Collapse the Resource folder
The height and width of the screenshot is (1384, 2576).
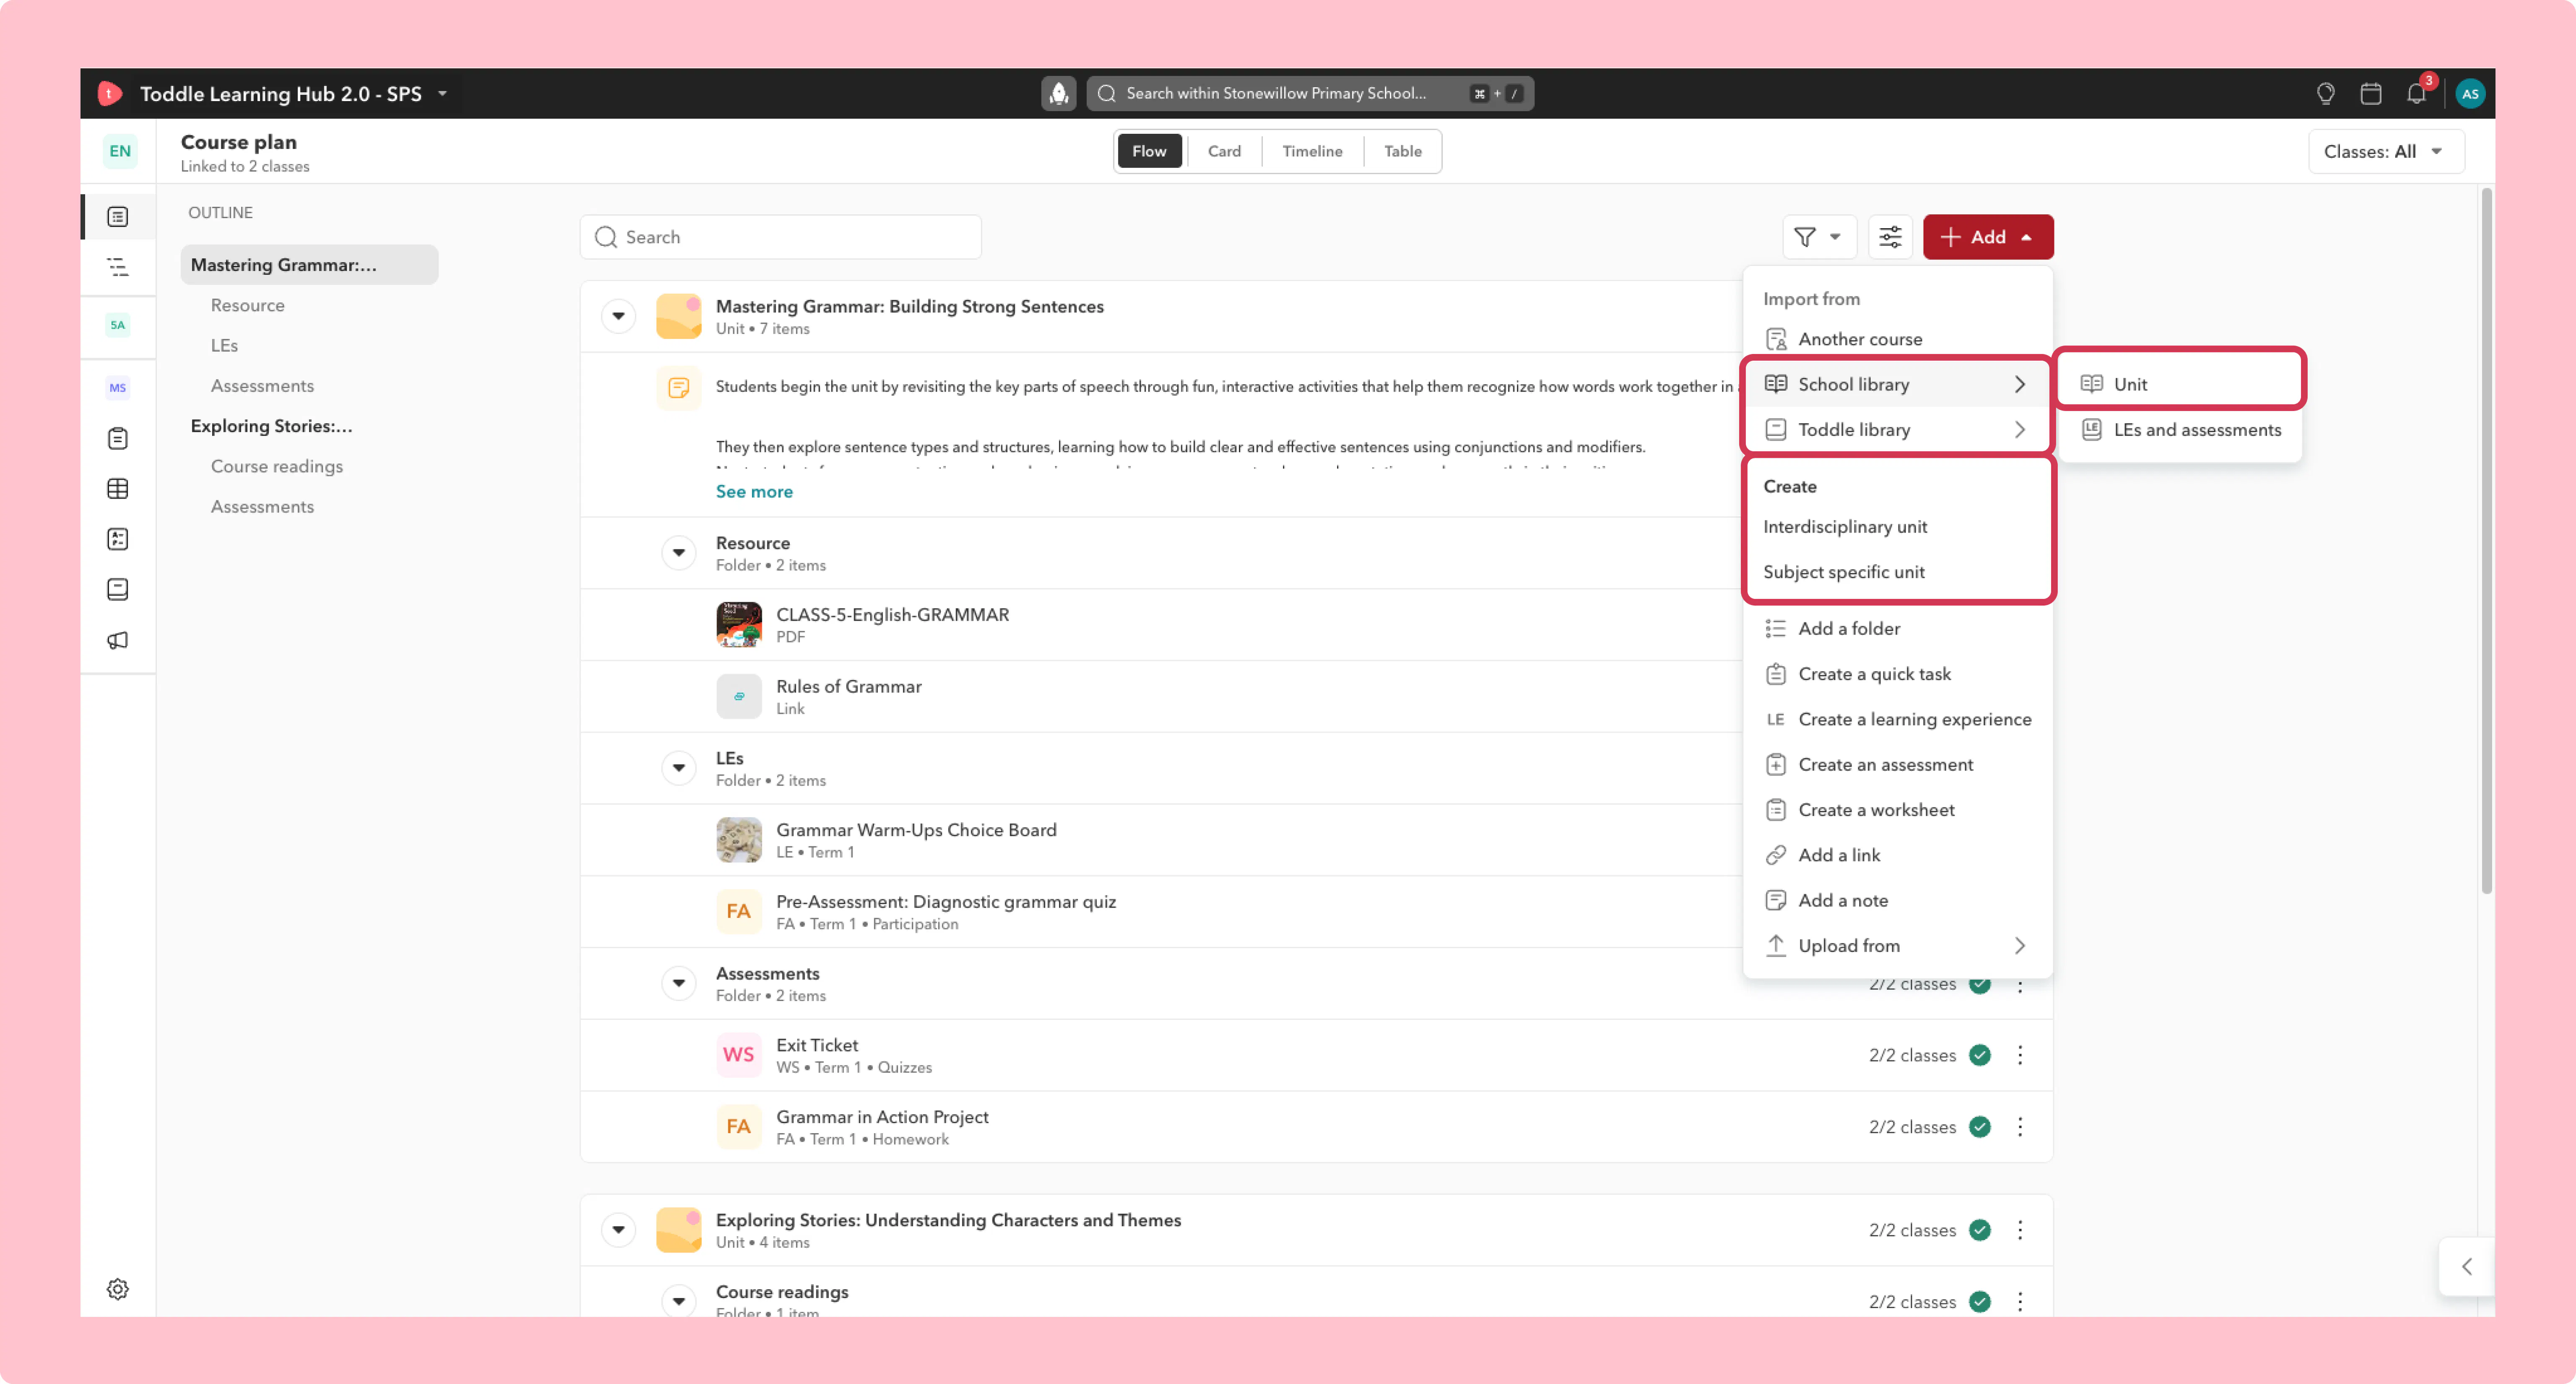pyautogui.click(x=679, y=553)
